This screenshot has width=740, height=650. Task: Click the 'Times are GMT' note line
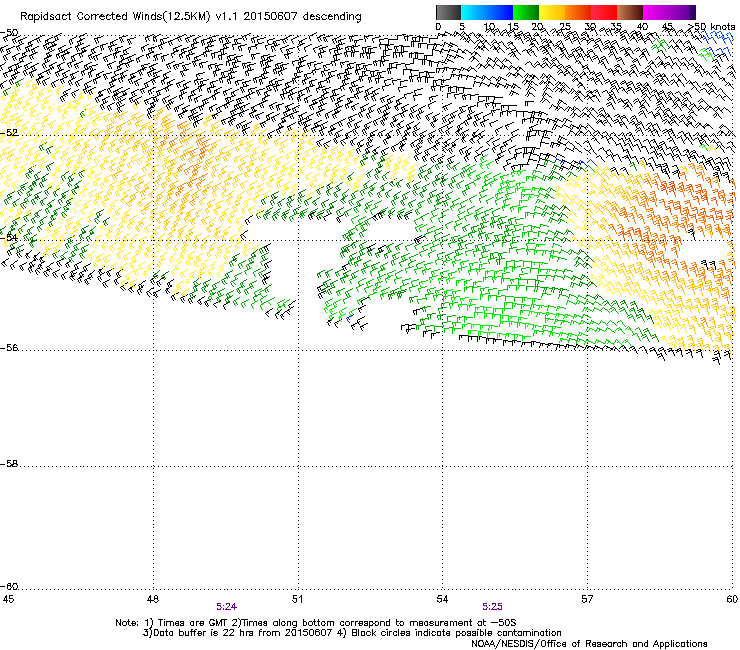click(316, 623)
